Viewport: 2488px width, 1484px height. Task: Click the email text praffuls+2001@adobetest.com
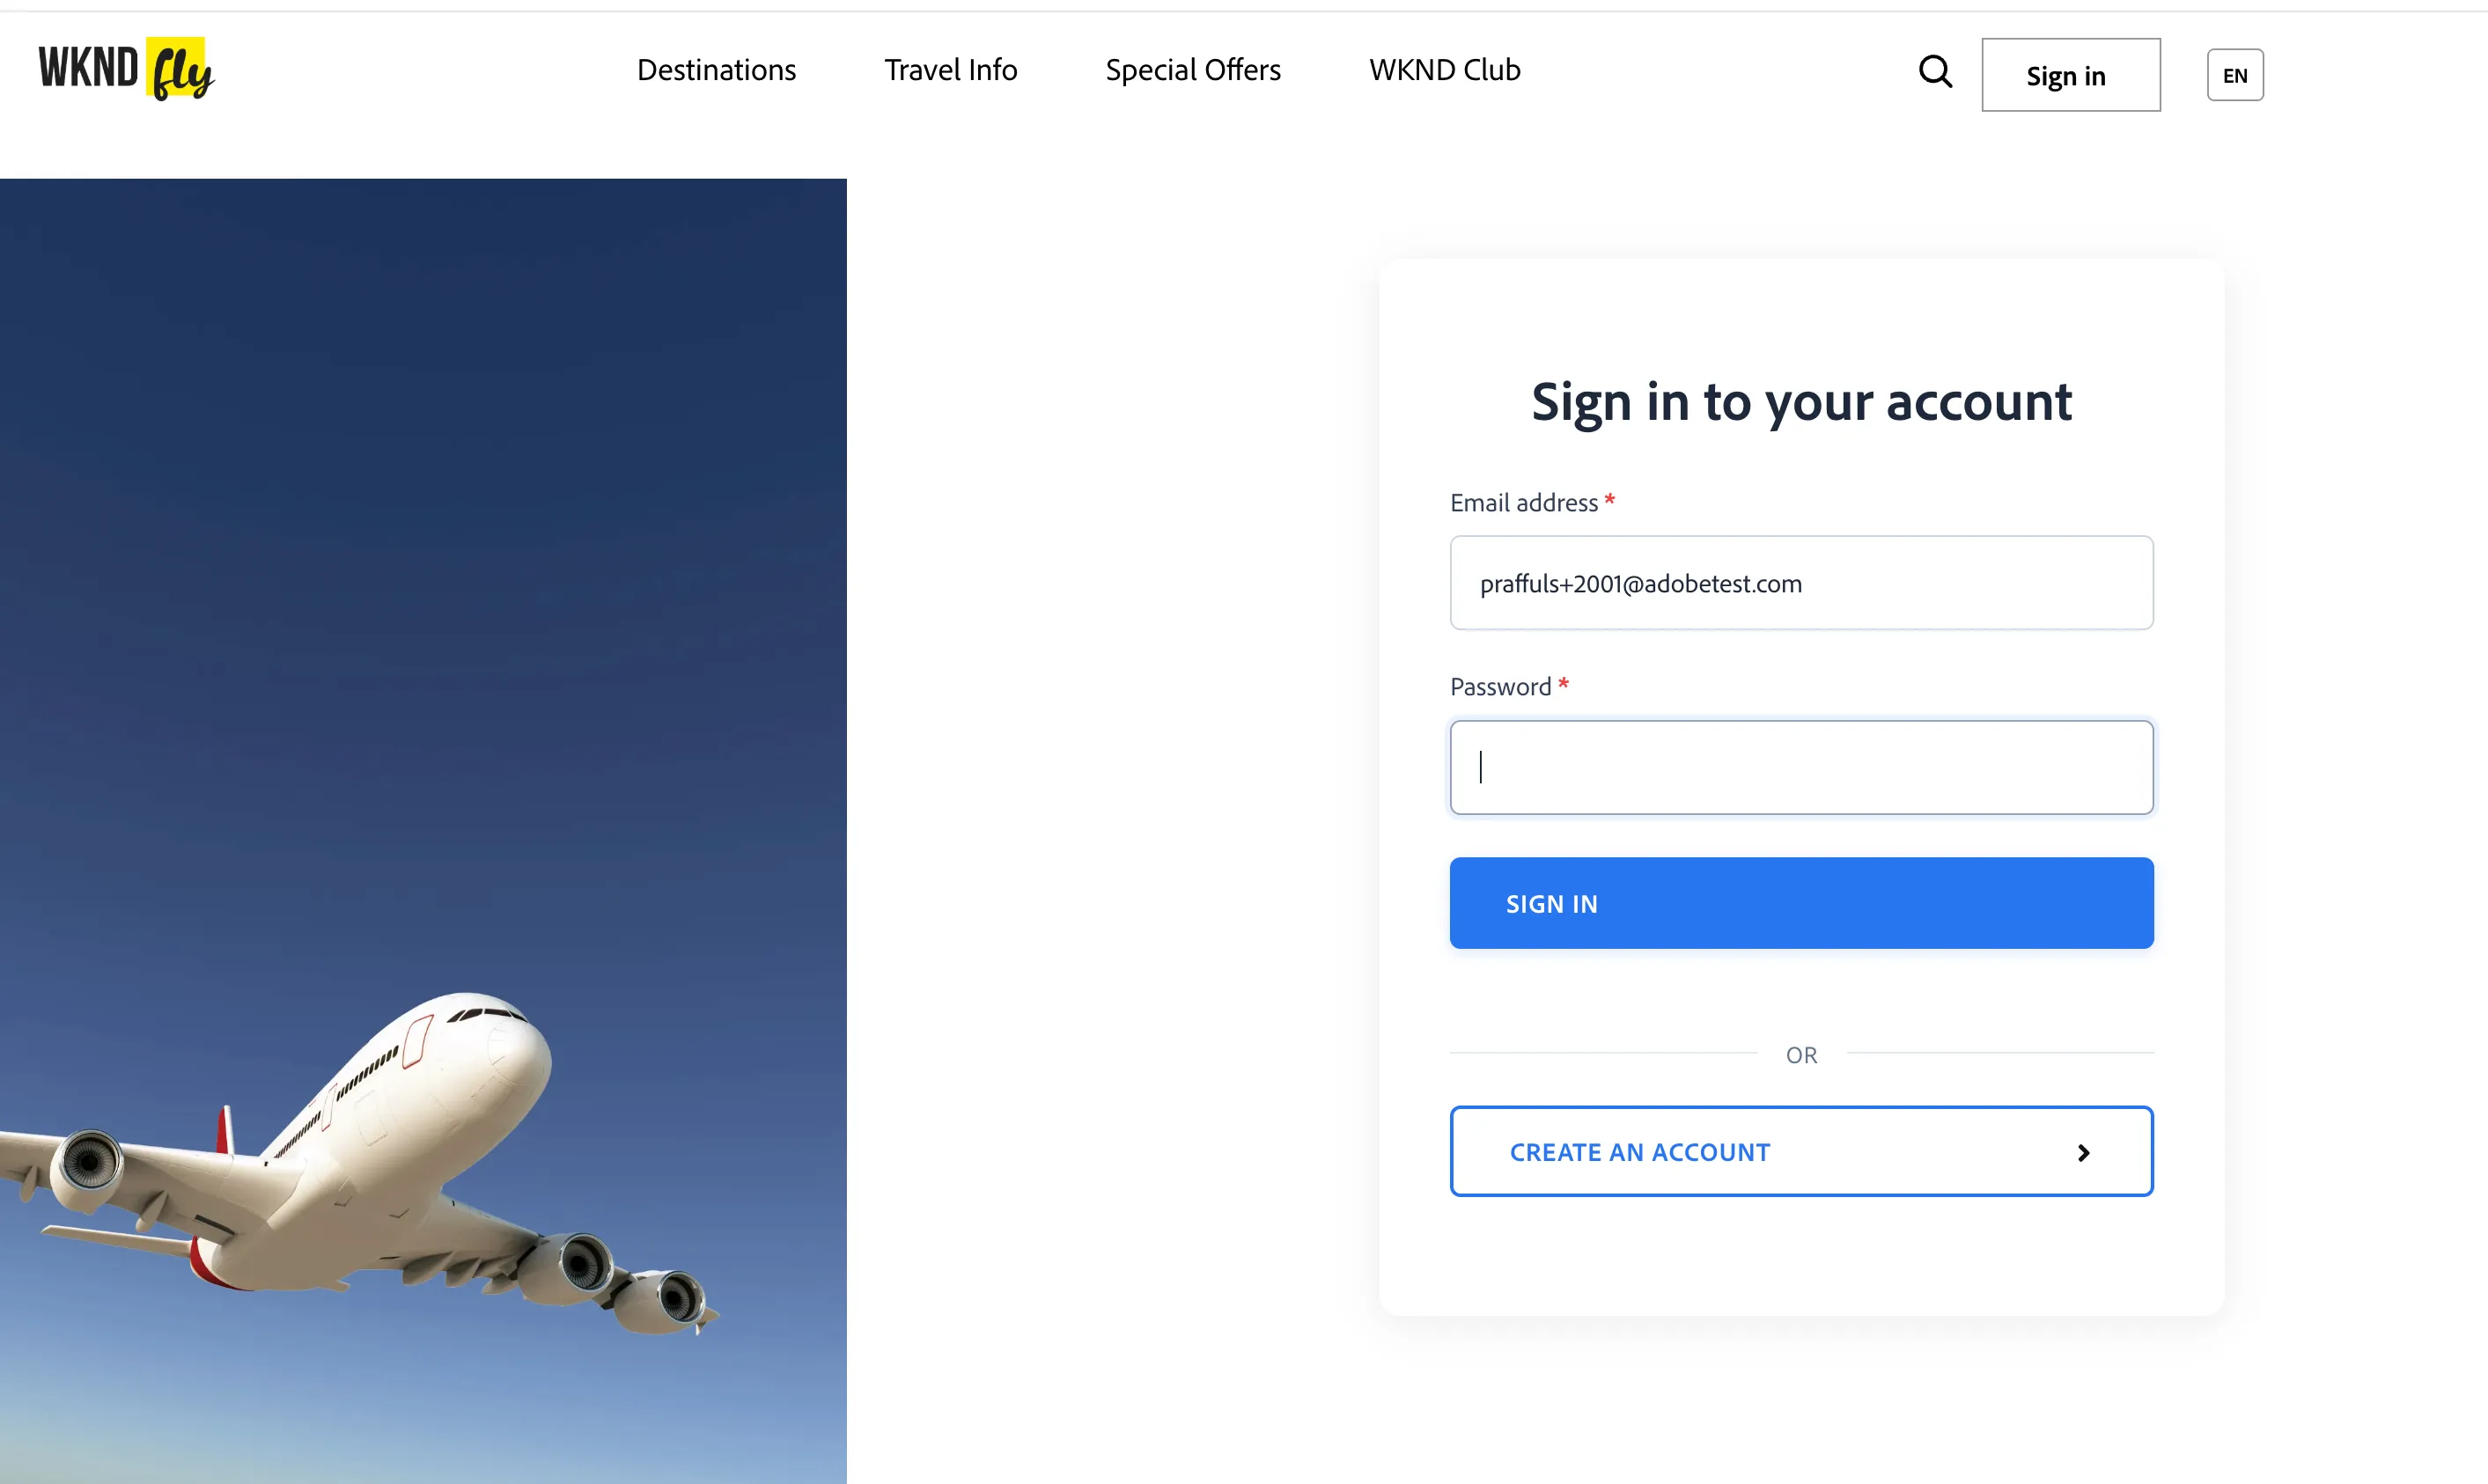pos(1641,584)
